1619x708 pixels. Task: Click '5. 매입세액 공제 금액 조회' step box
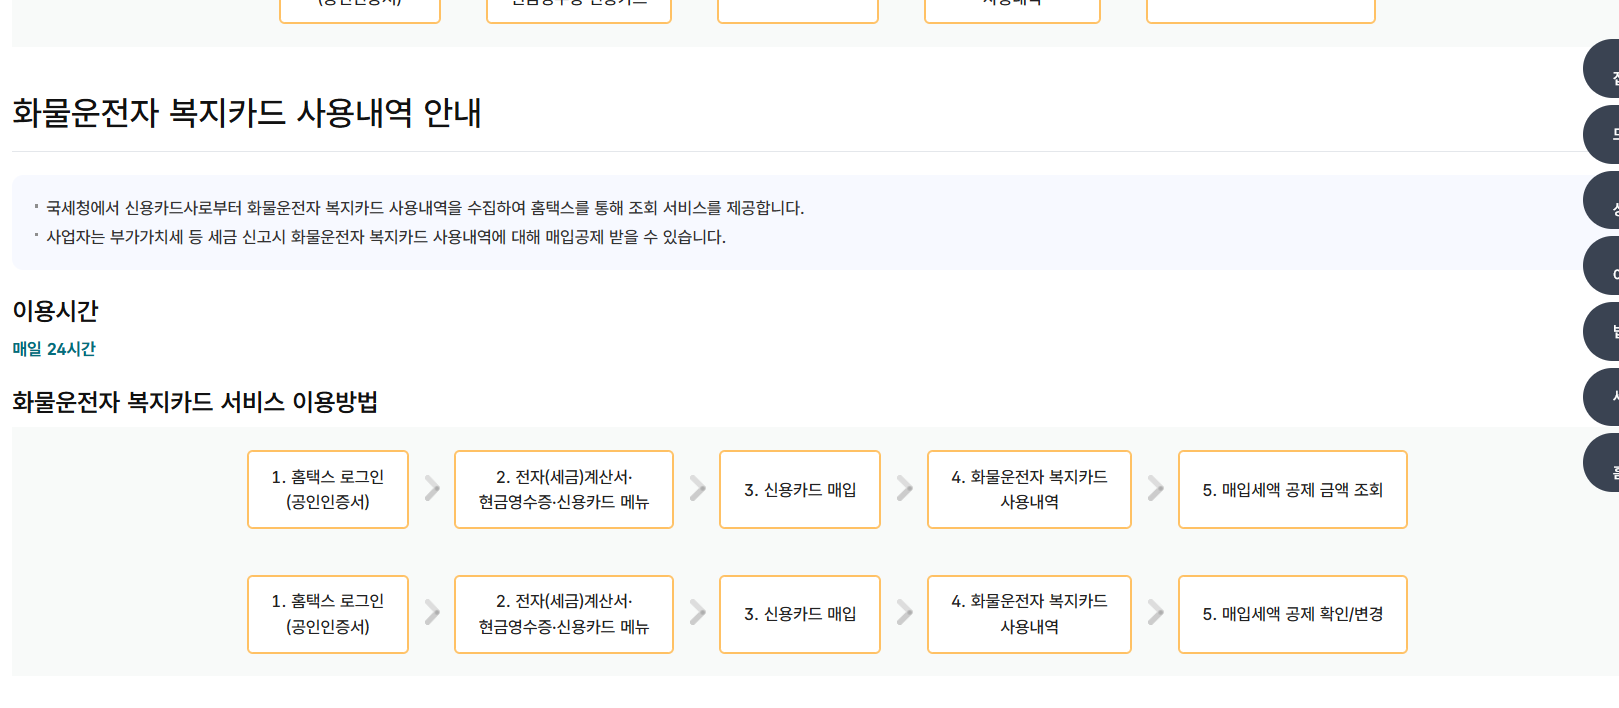[x=1292, y=489]
